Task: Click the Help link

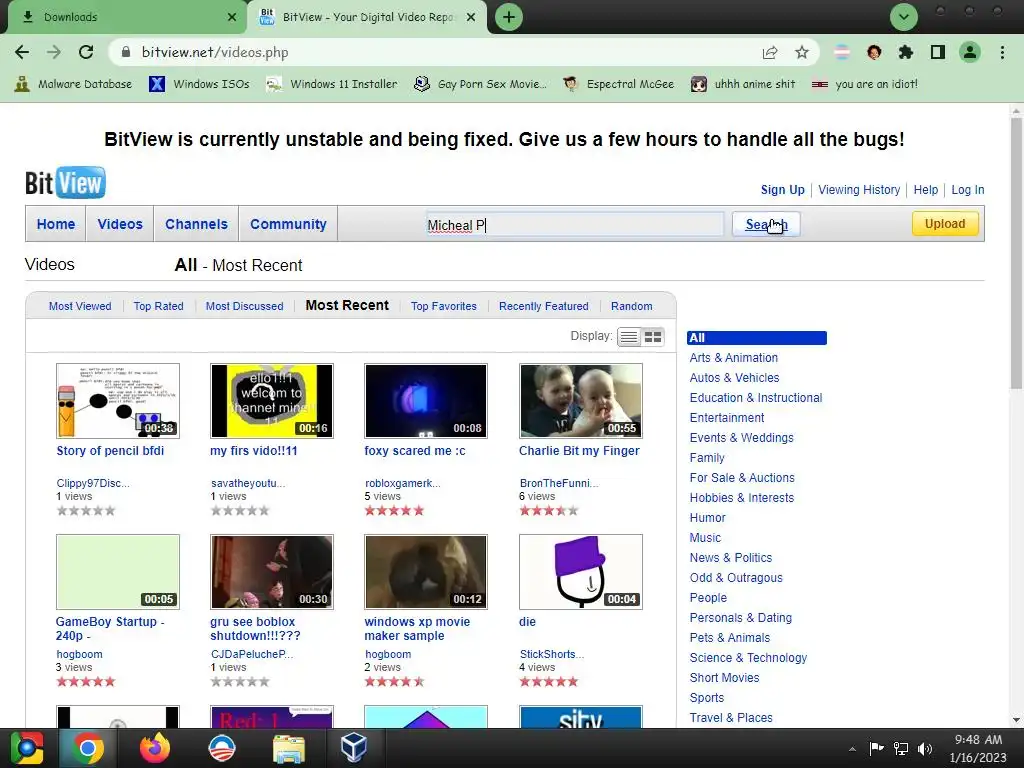Action: point(925,189)
